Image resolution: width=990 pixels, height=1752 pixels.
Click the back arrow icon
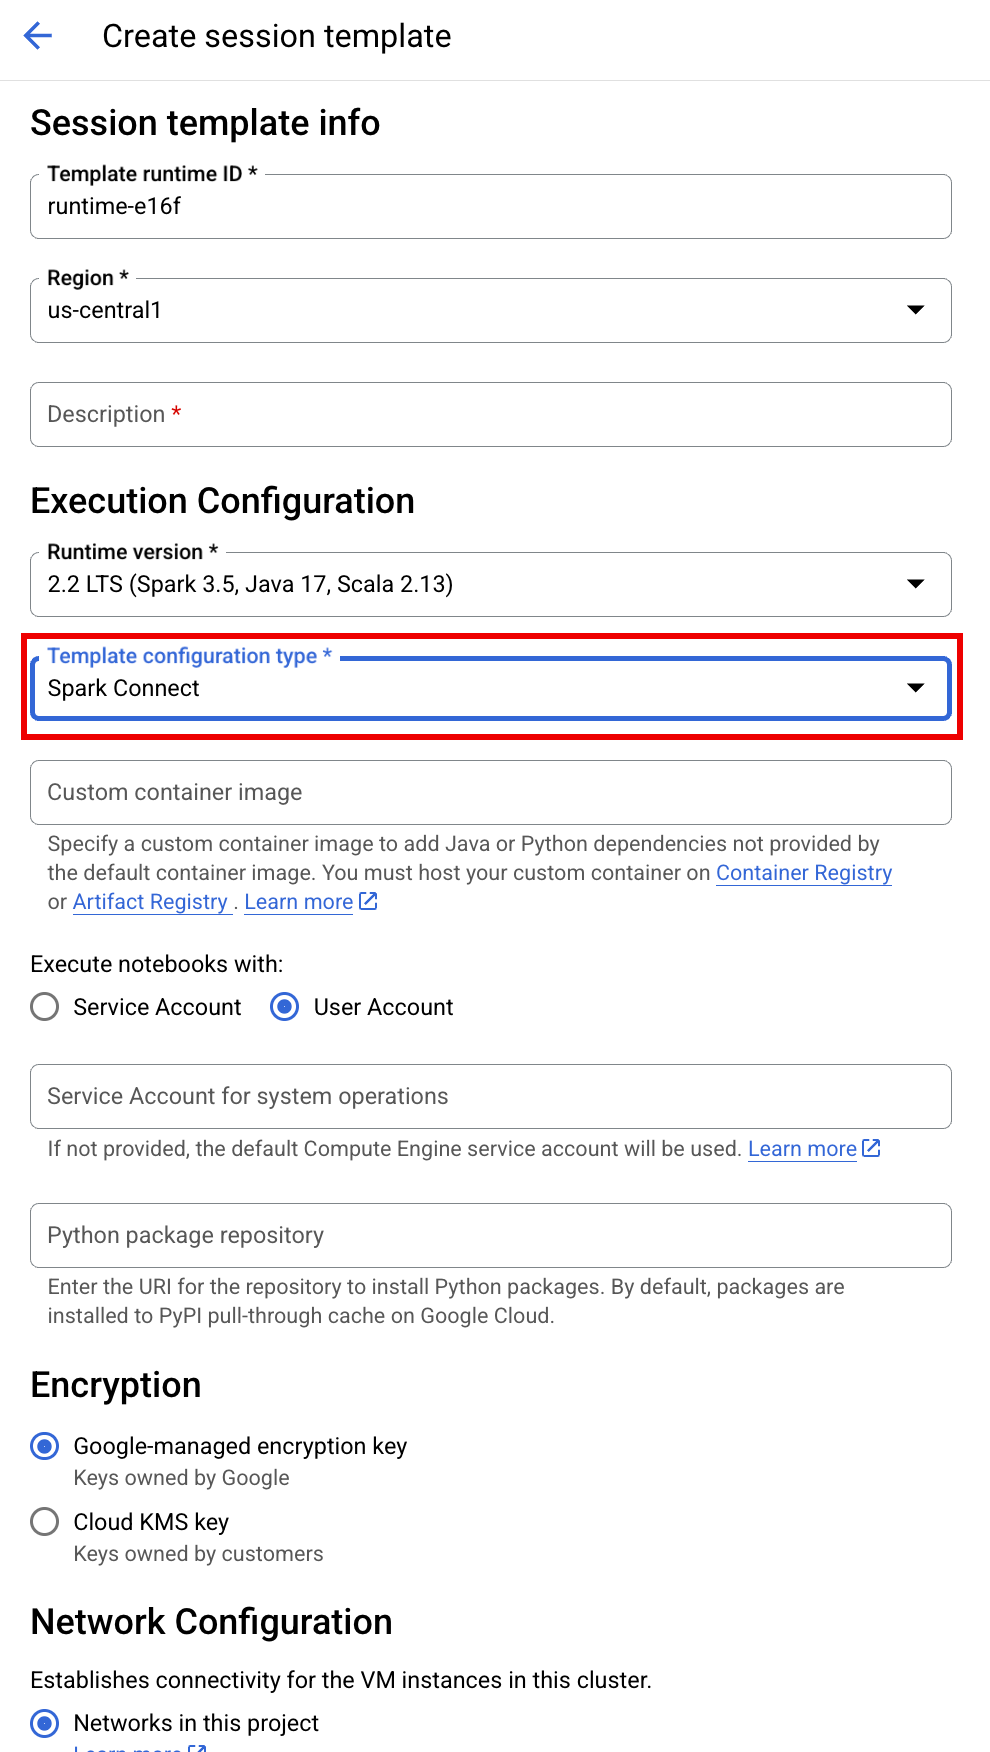coord(38,36)
